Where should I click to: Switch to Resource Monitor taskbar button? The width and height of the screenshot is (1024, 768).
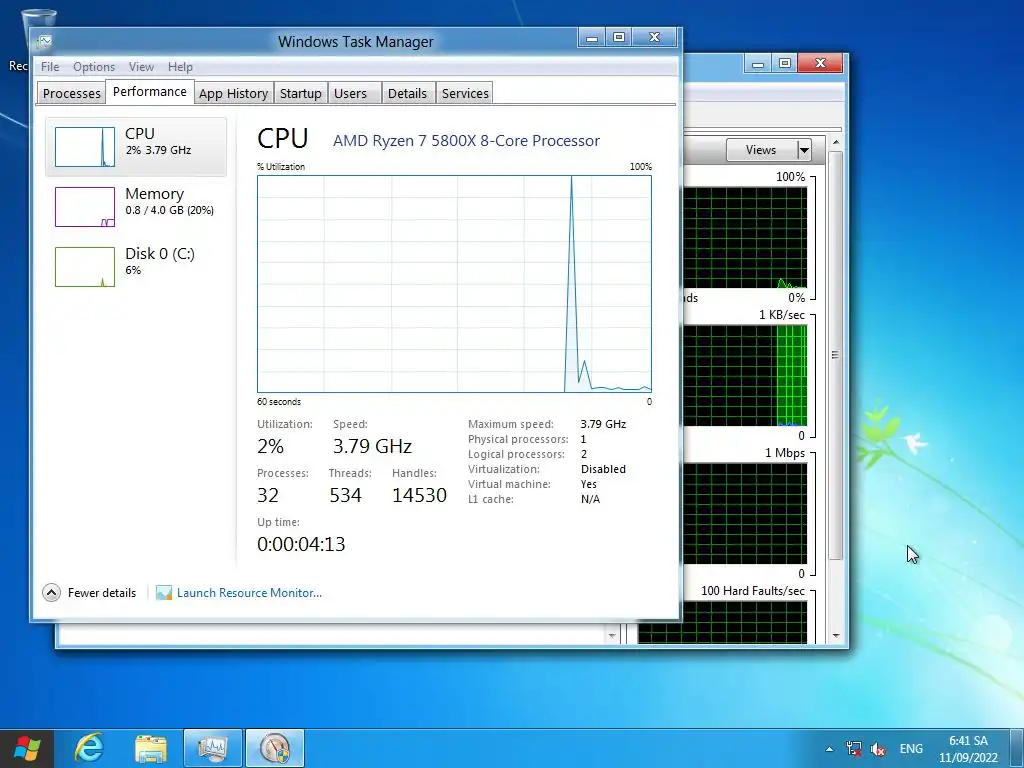point(275,748)
